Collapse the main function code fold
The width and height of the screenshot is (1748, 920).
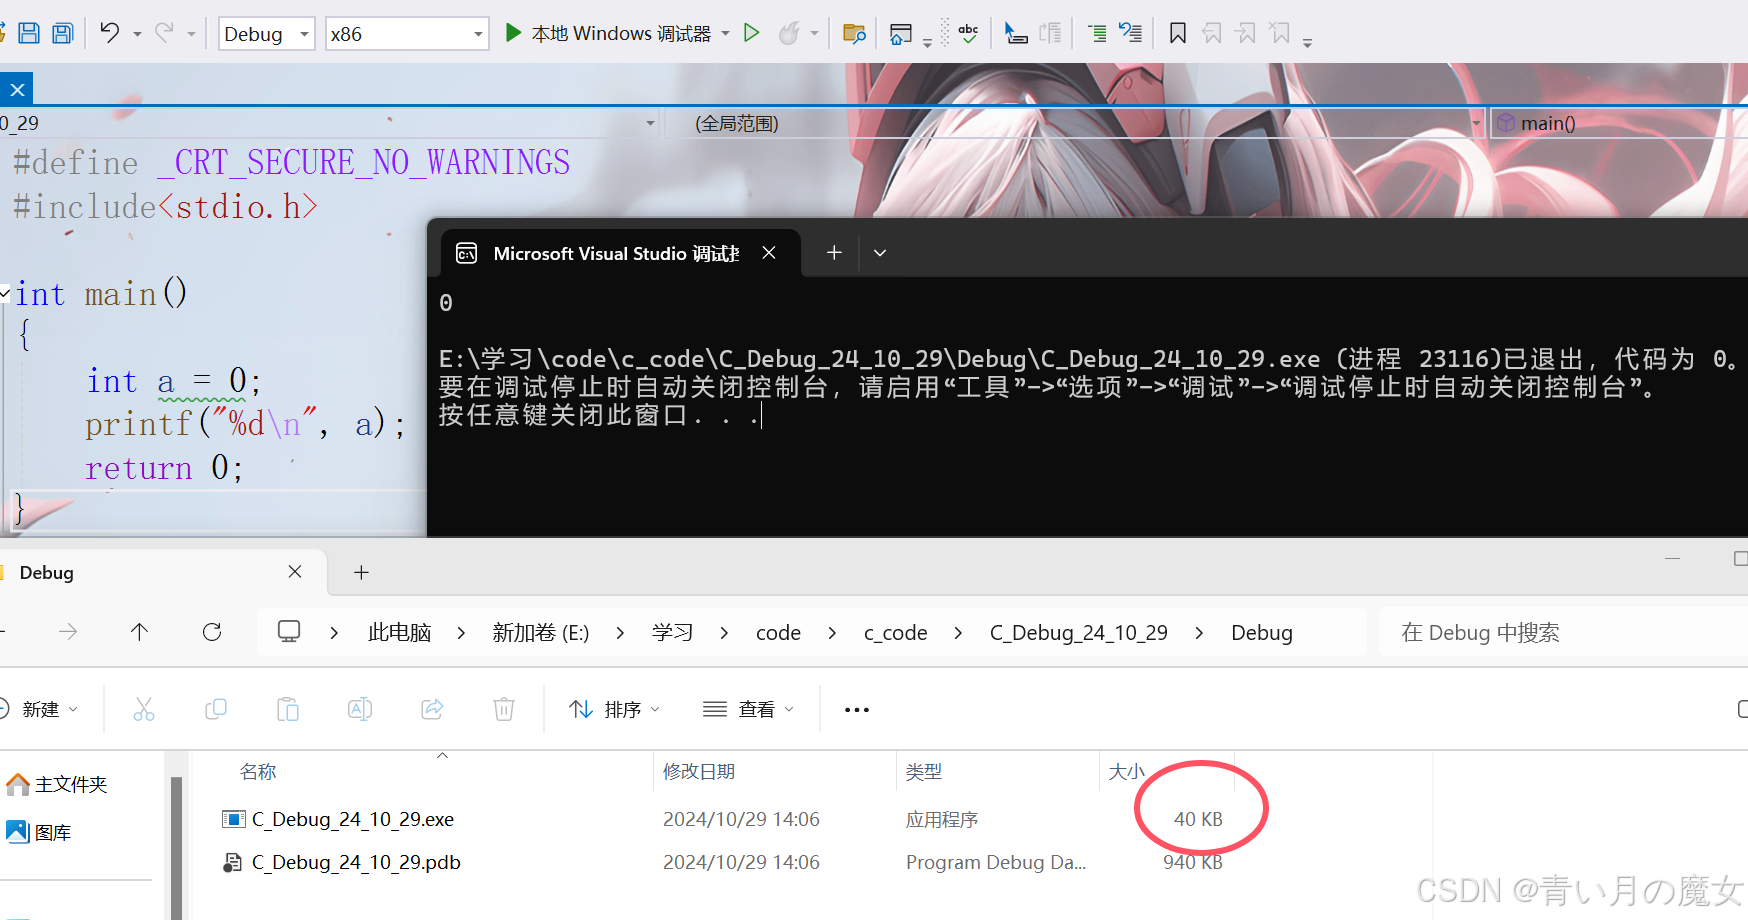(6, 293)
